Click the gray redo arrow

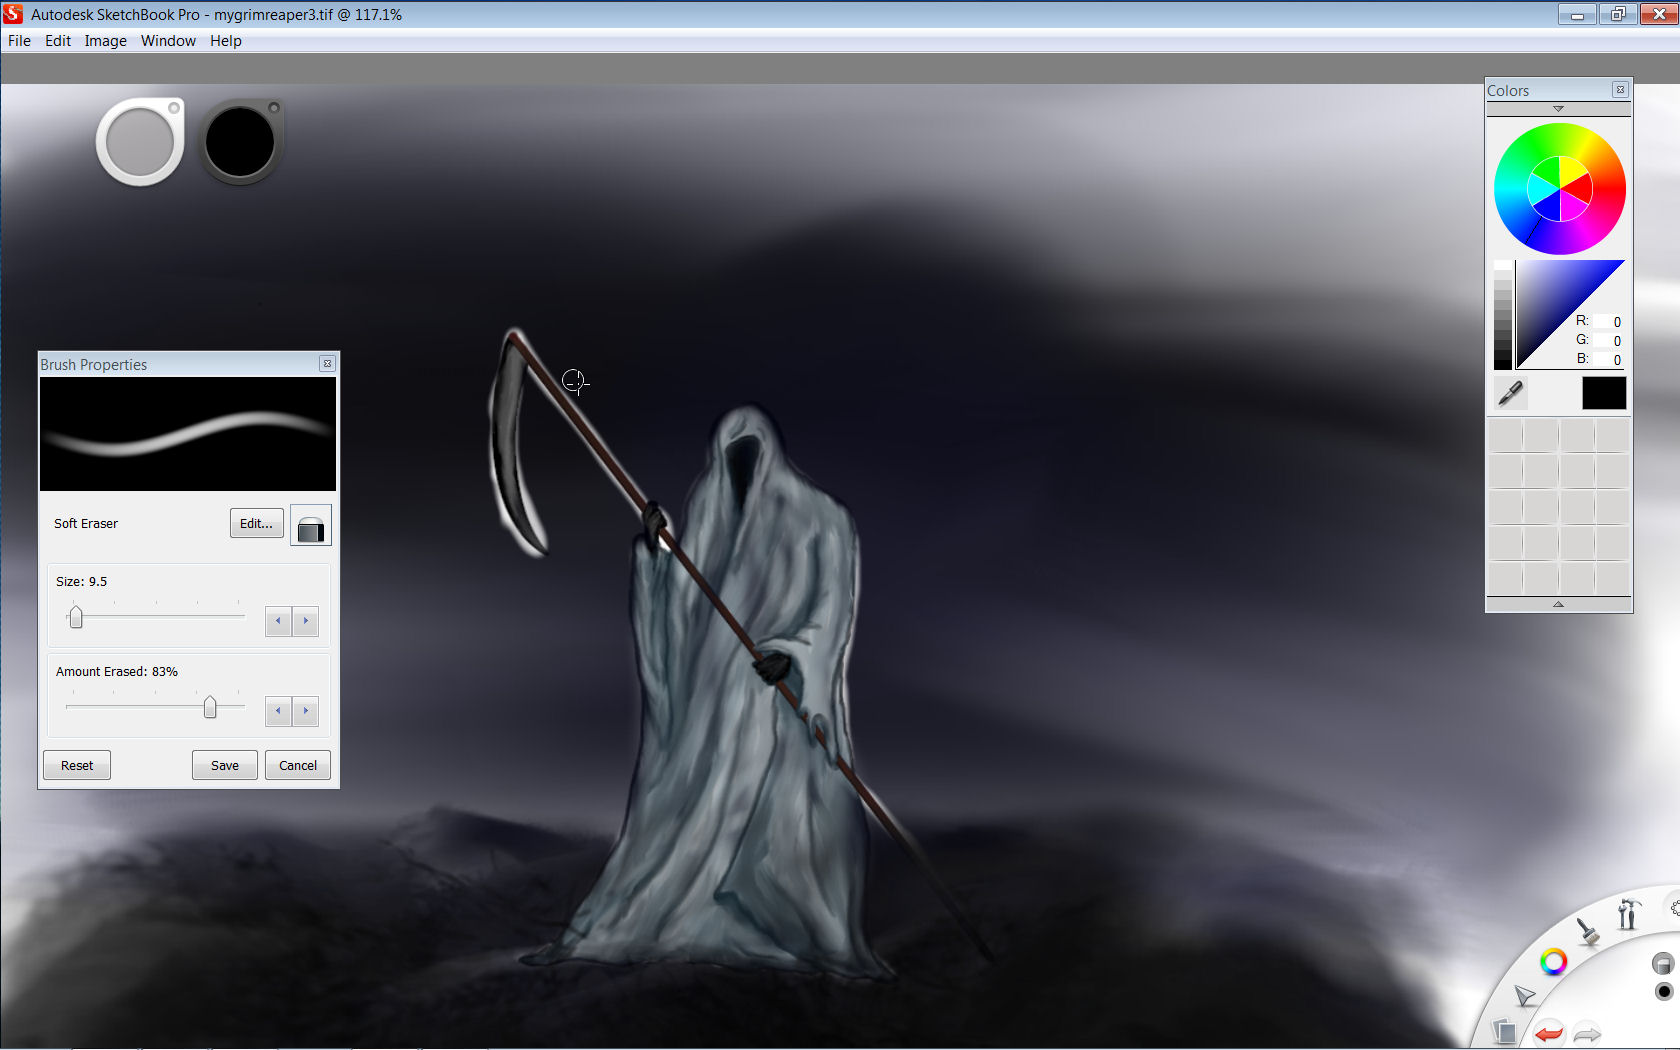pos(1587,1033)
